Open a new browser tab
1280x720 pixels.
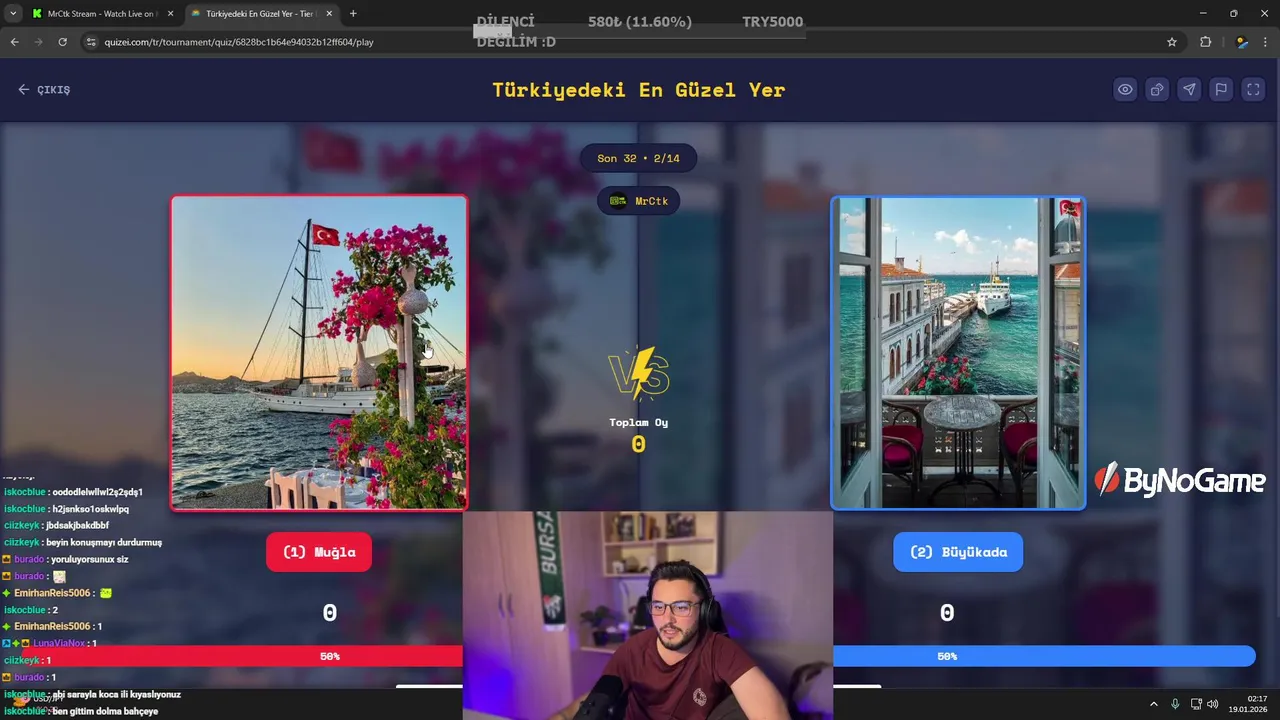click(353, 14)
